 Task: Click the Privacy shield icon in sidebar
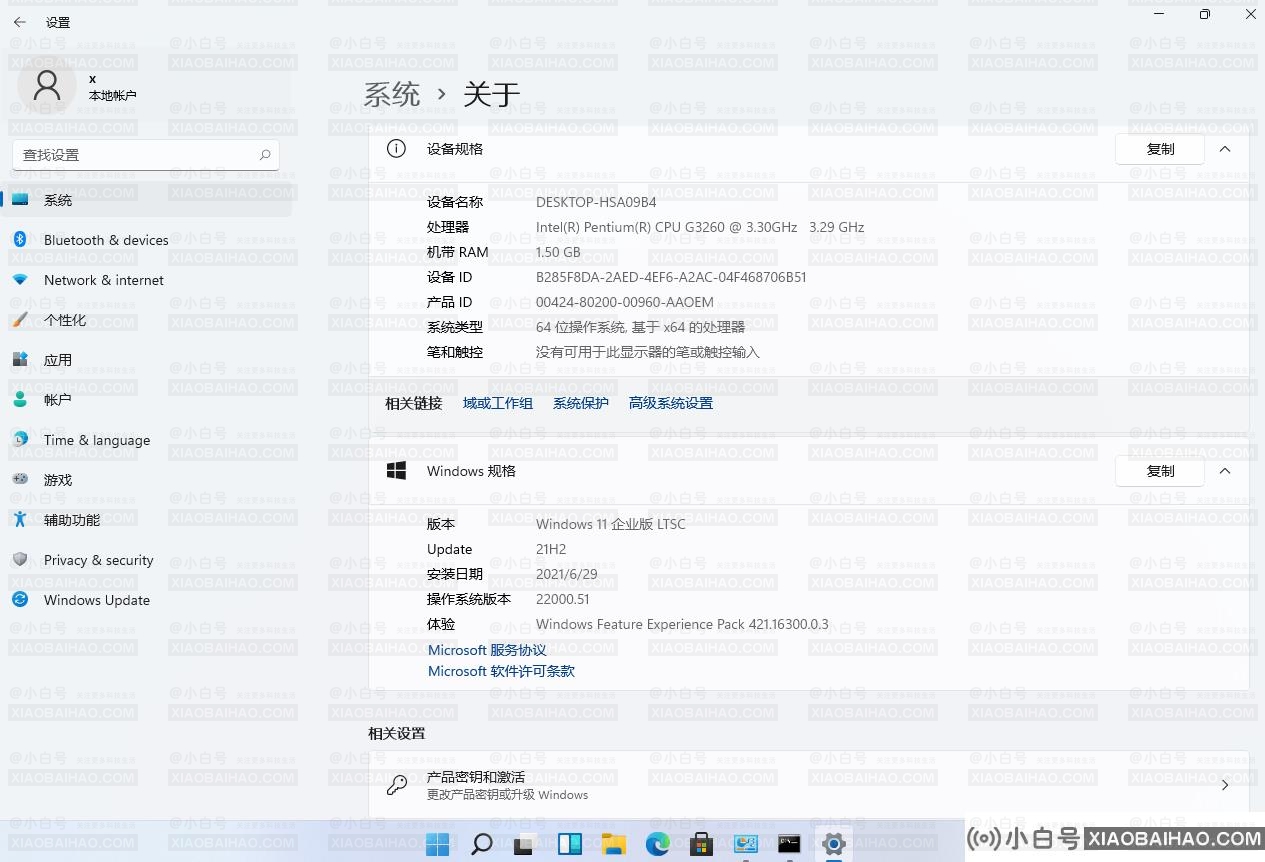20,560
